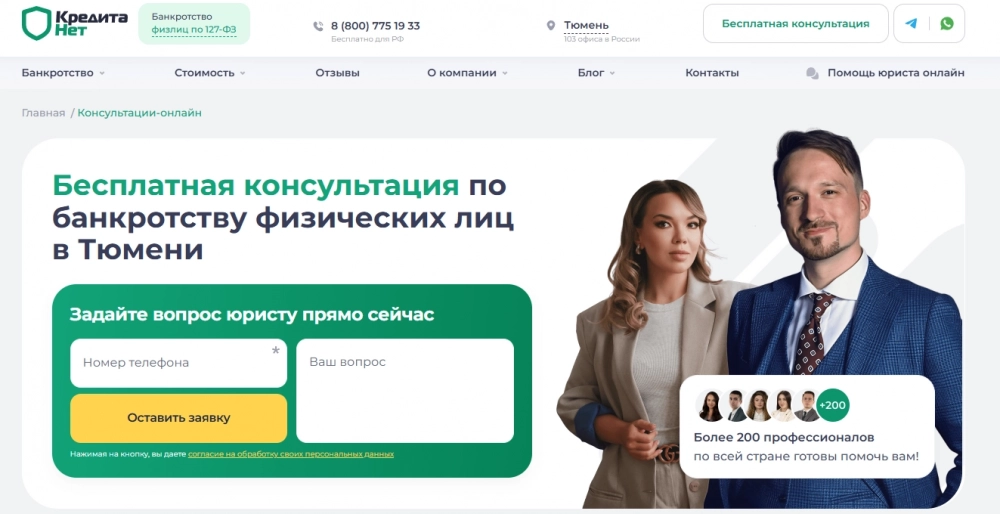Focus the Номер телефона input field
Screen dimensions: 1000x514
[x=179, y=363]
